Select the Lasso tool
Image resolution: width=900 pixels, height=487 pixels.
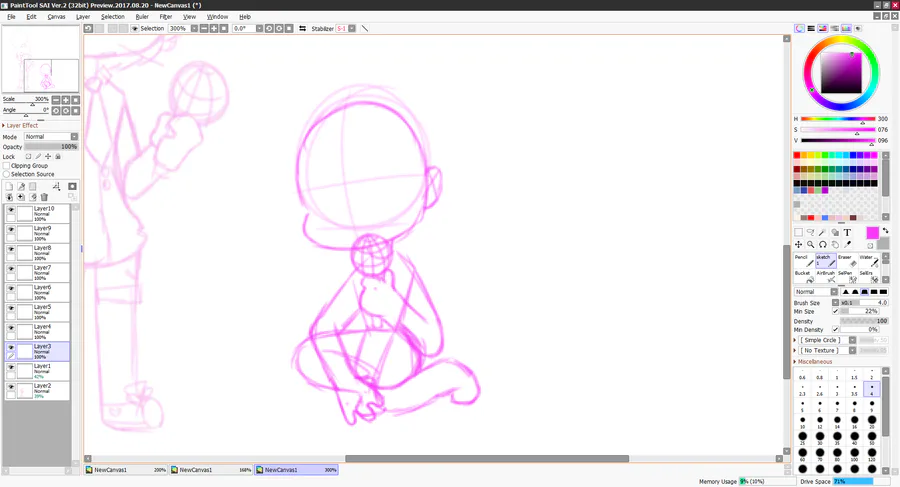(810, 233)
